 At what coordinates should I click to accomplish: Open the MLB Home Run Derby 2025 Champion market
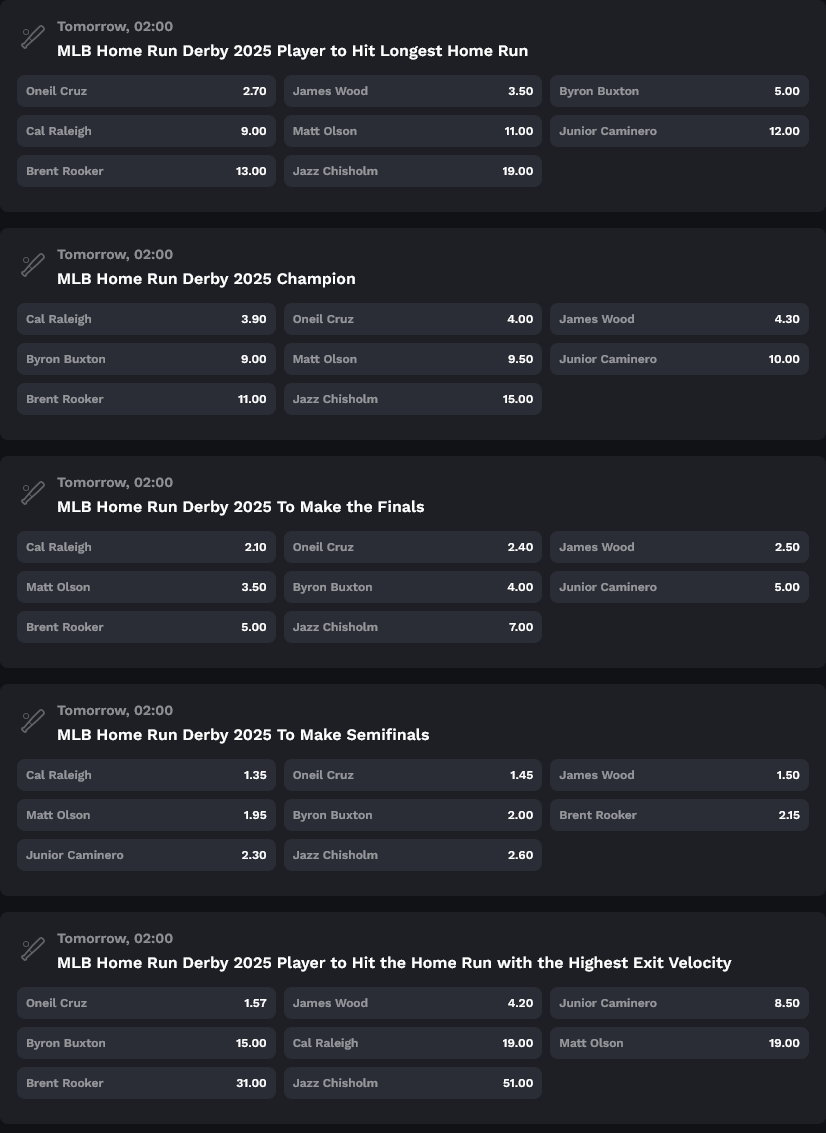206,279
